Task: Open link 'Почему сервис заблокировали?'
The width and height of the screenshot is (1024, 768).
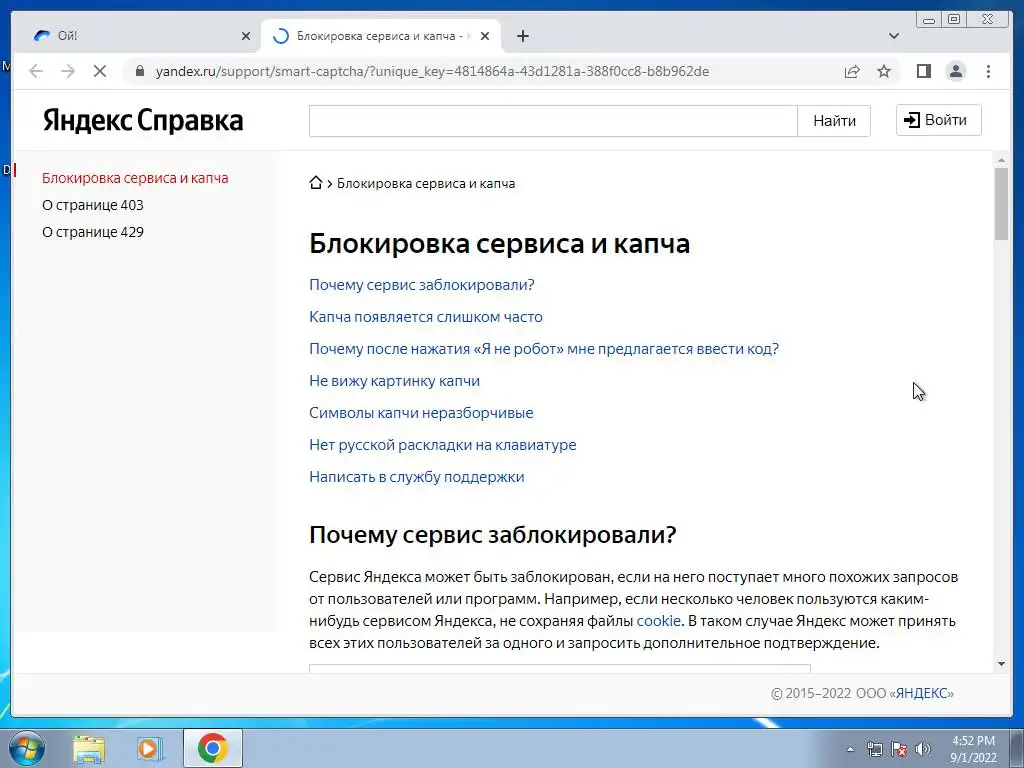Action: (x=422, y=285)
